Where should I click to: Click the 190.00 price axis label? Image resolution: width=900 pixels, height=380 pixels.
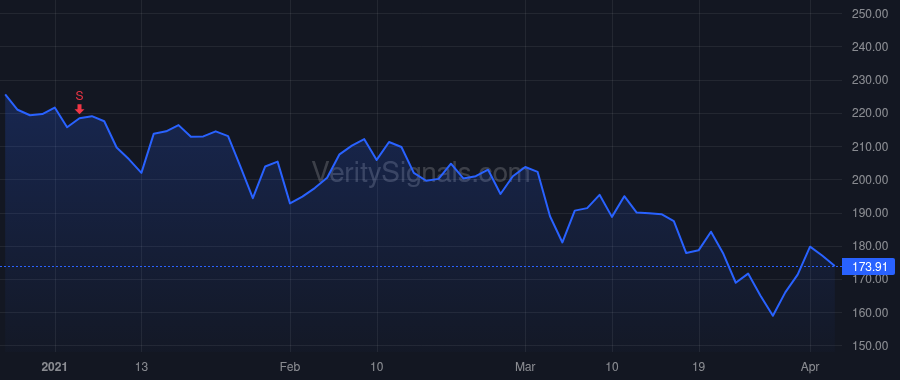click(870, 213)
